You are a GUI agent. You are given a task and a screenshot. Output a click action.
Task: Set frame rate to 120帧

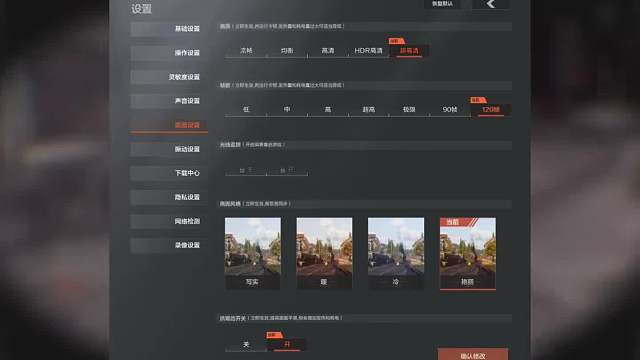click(491, 109)
